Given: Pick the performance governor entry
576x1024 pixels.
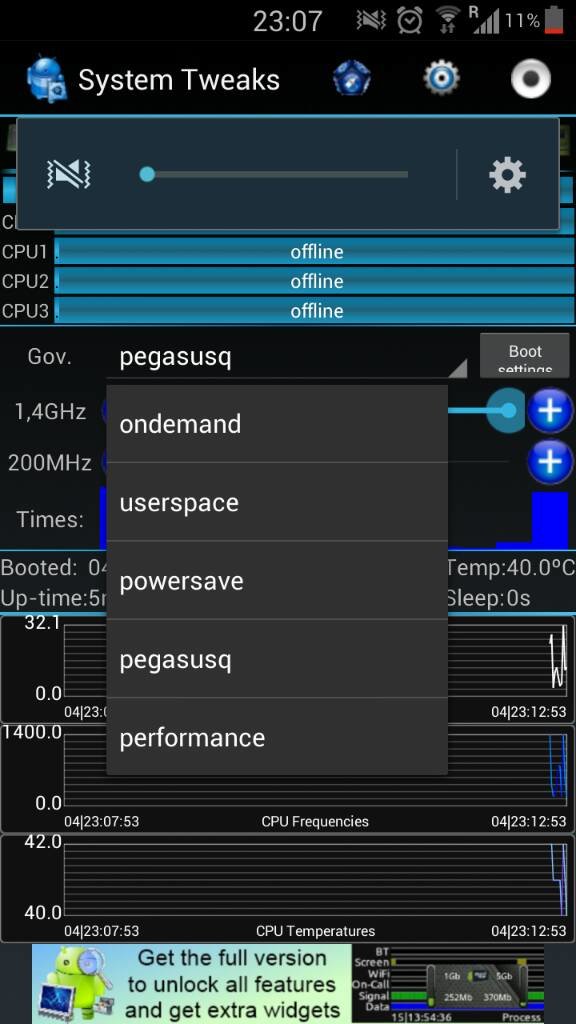Looking at the screenshot, I should (277, 737).
